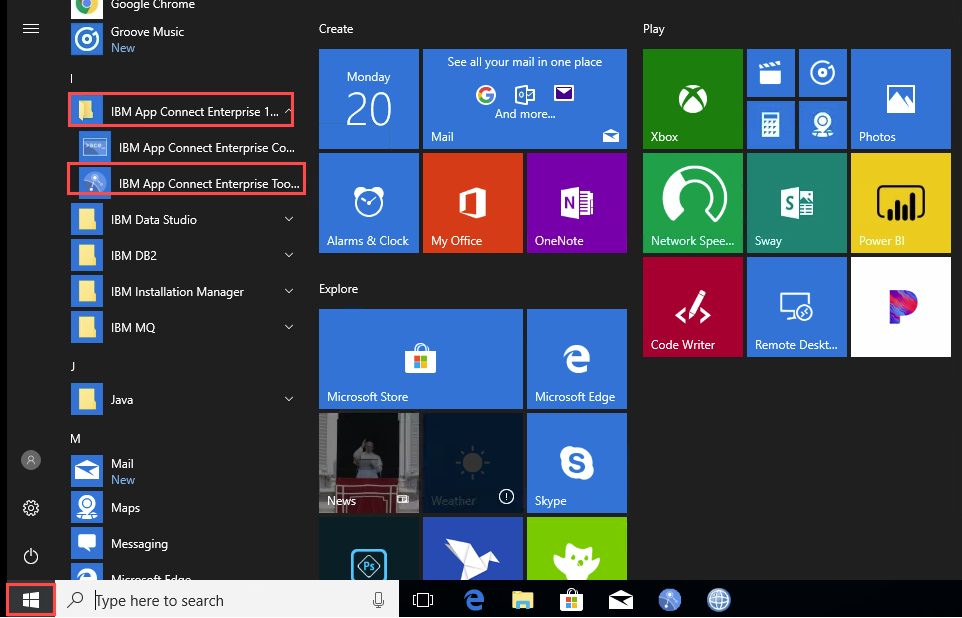Open the Alarms & Clock tile

pyautogui.click(x=369, y=203)
